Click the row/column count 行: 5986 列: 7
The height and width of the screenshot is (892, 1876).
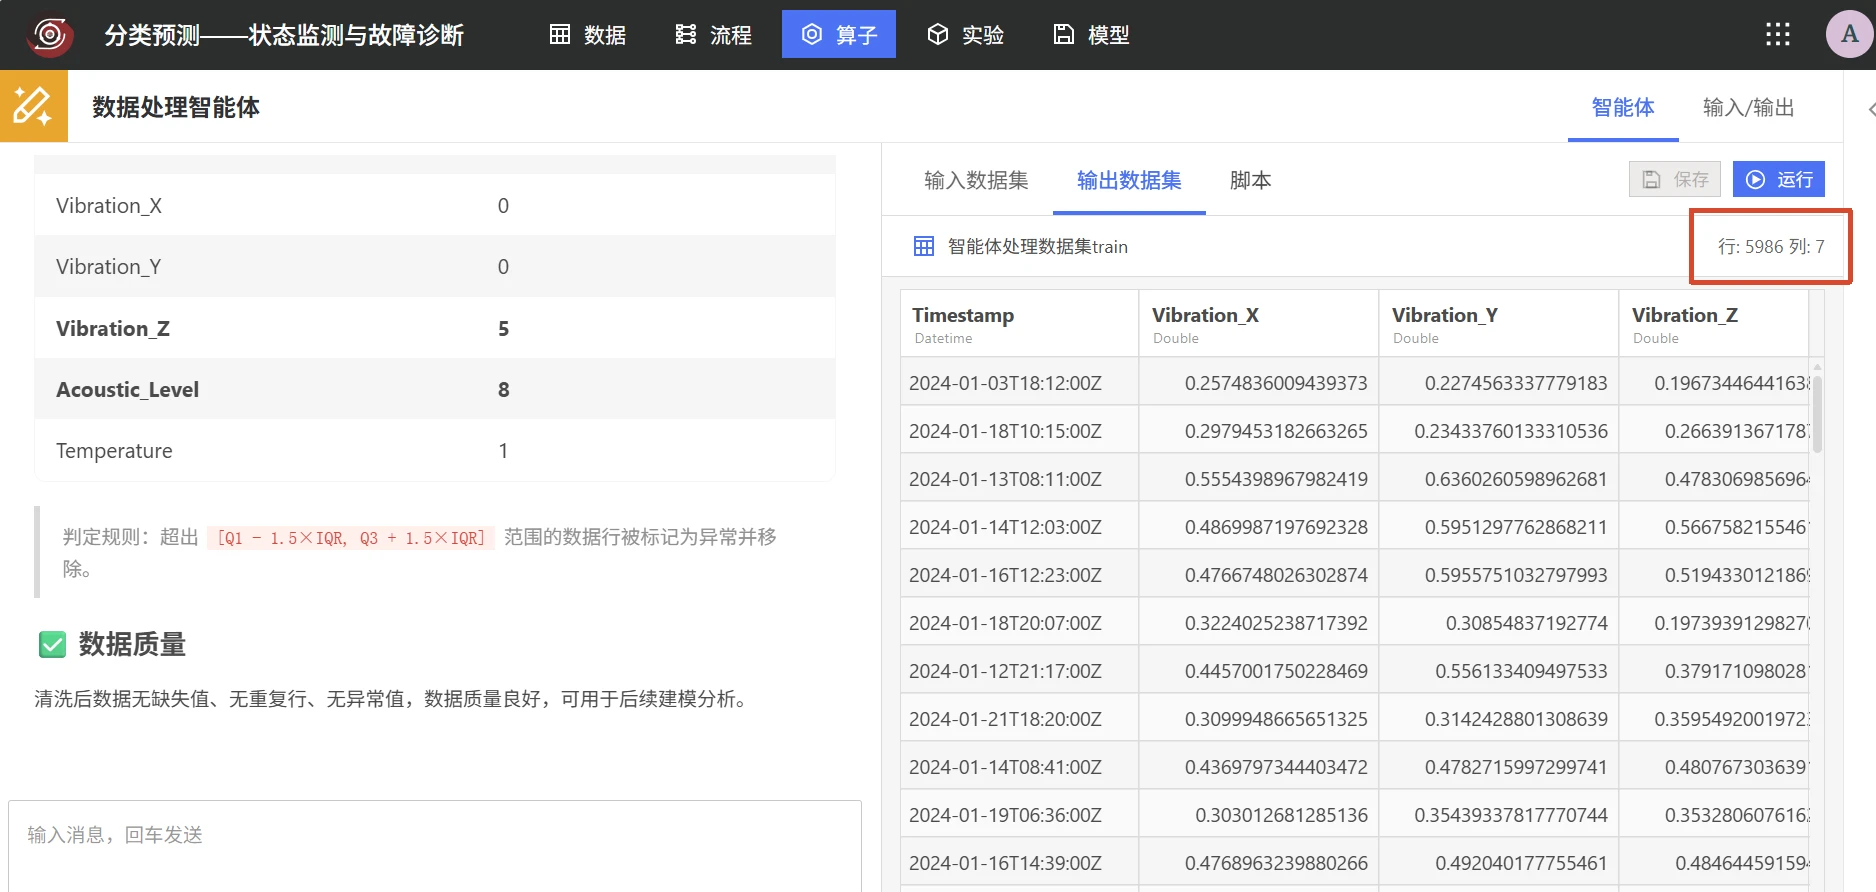coord(1771,246)
